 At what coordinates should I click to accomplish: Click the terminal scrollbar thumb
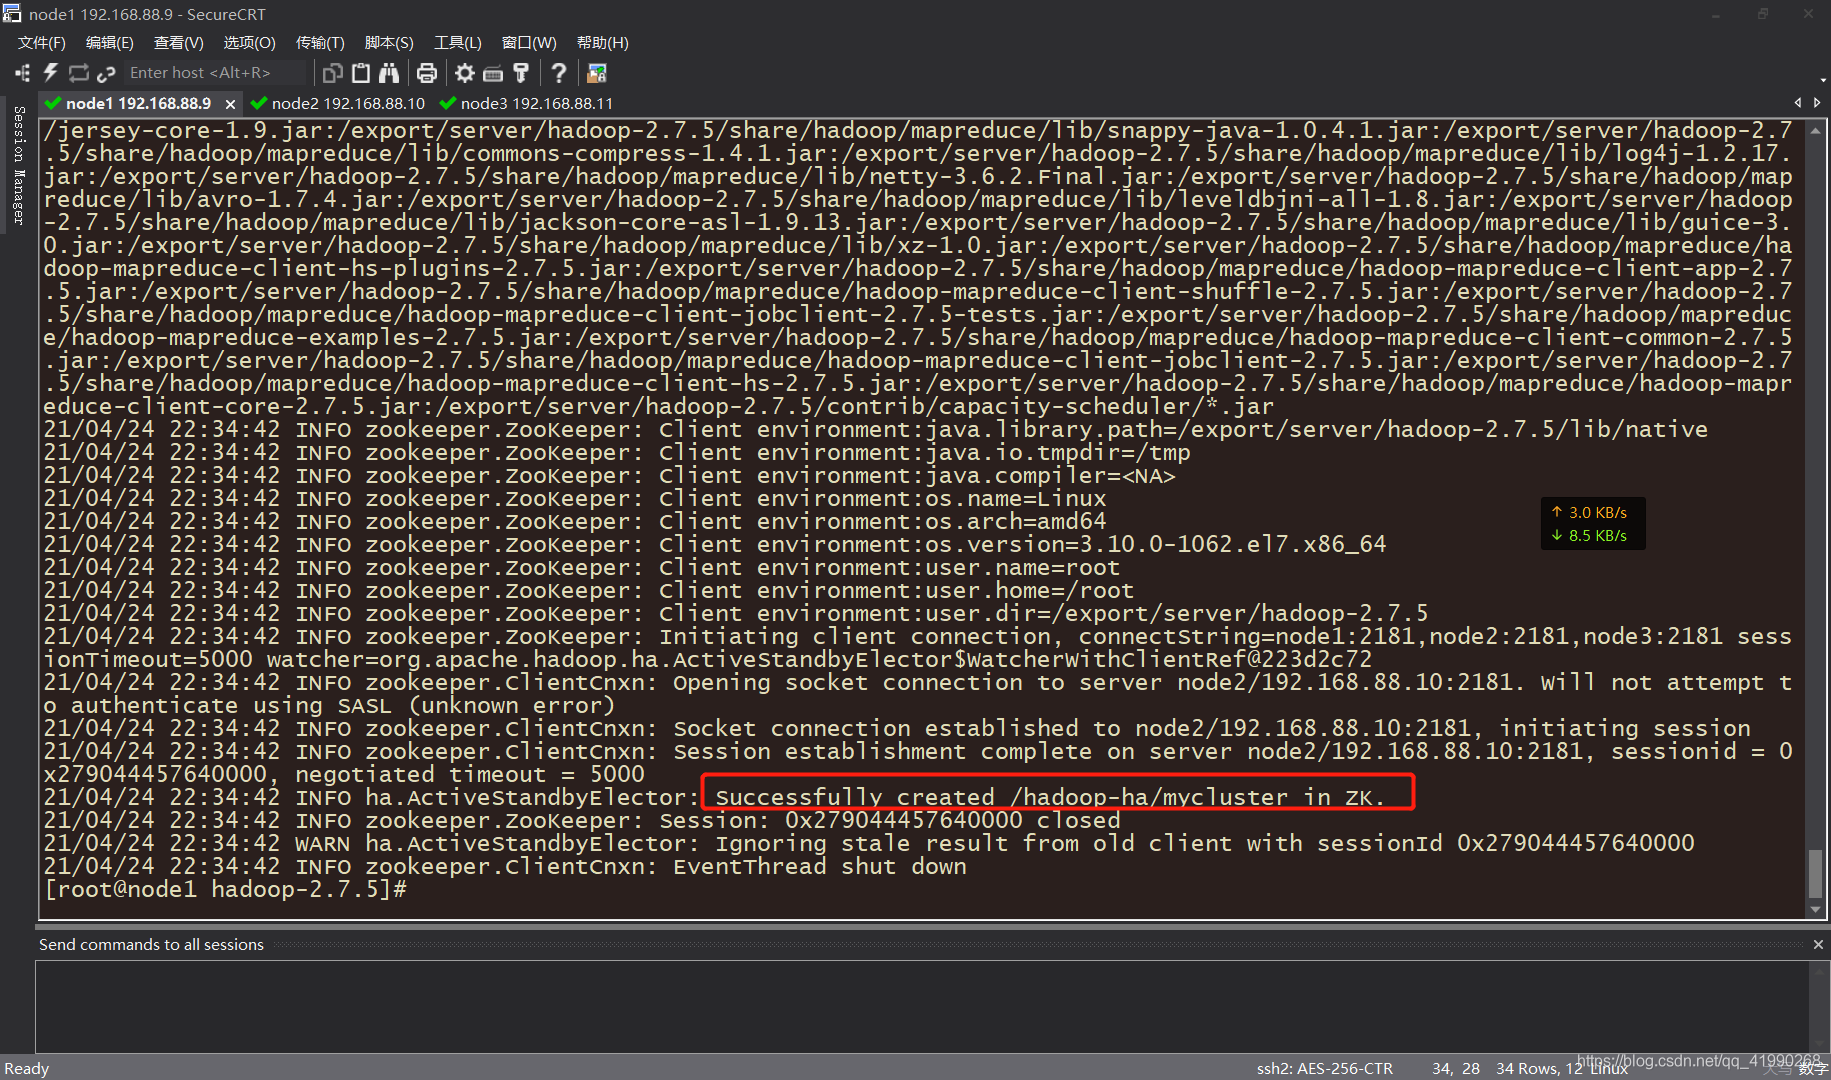point(1816,874)
